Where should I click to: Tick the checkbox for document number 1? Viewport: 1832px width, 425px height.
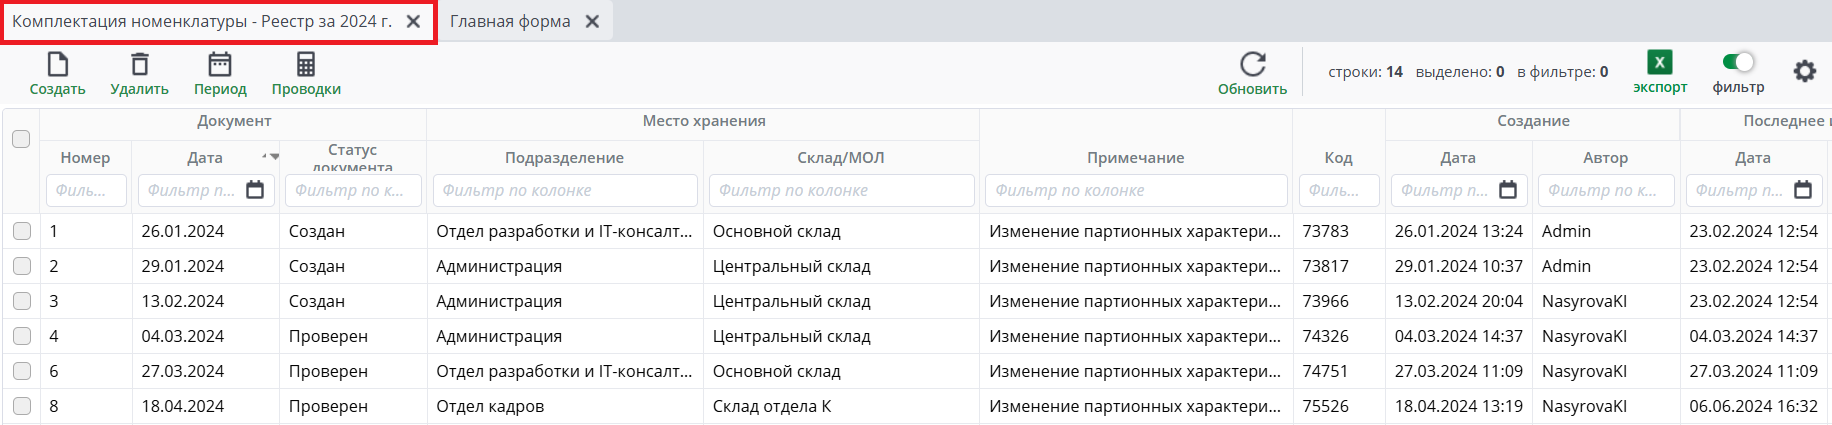(22, 231)
